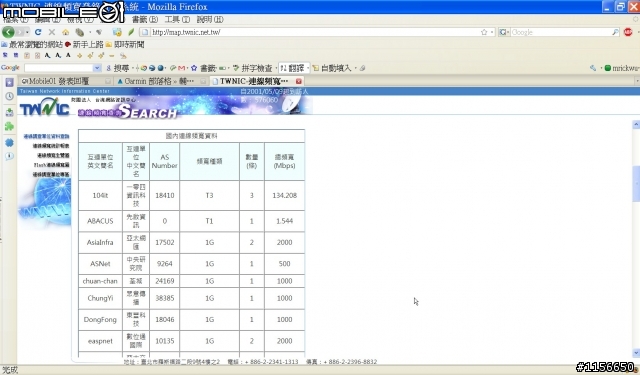Open the 說明 (H) menu
The height and width of the screenshot is (375, 640).
[x=210, y=19]
